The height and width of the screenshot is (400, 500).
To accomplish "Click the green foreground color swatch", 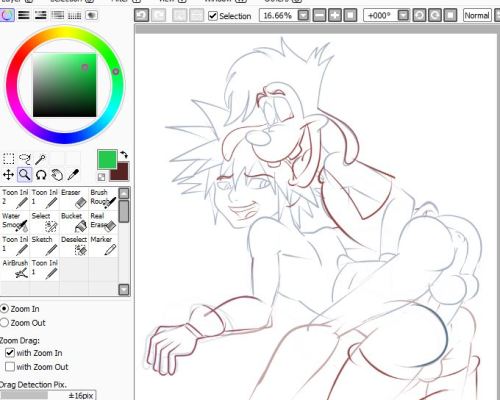I will [107, 159].
